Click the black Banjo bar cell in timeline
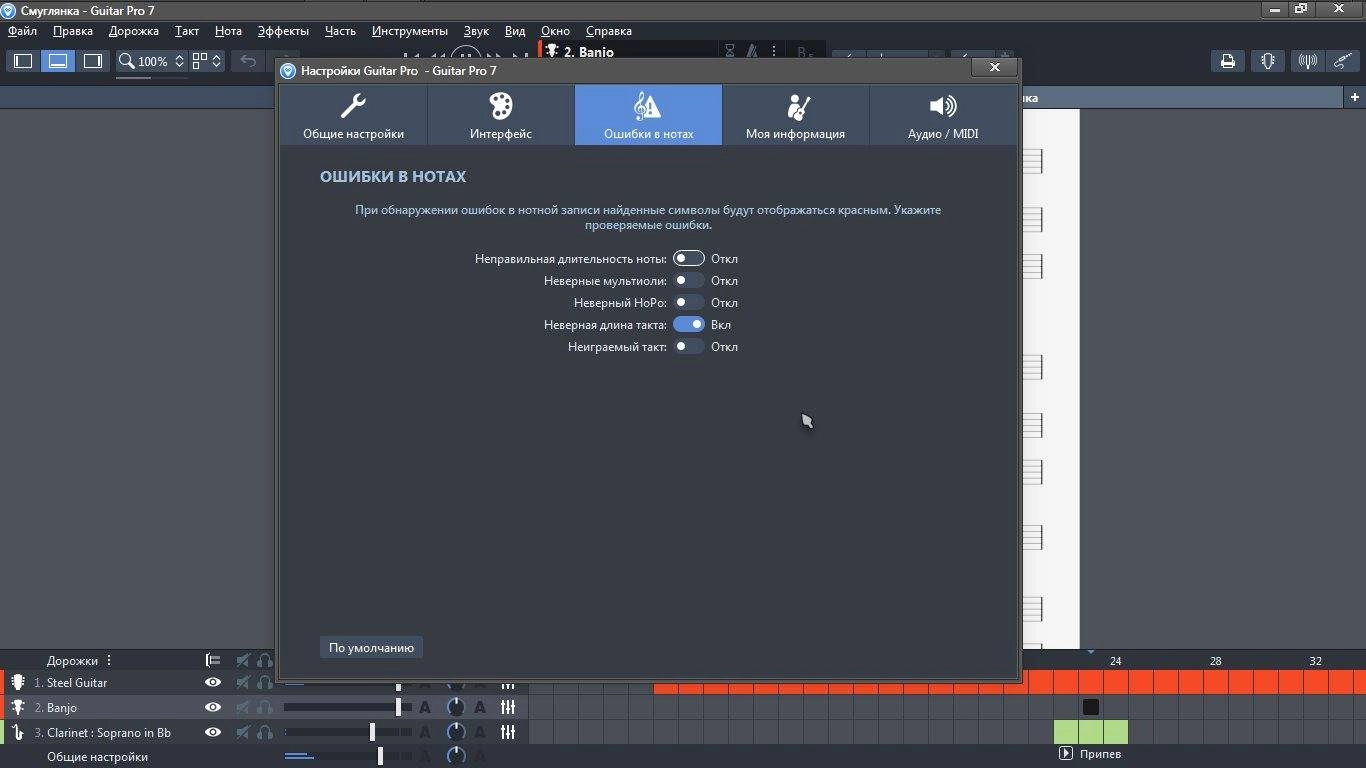 [1091, 707]
